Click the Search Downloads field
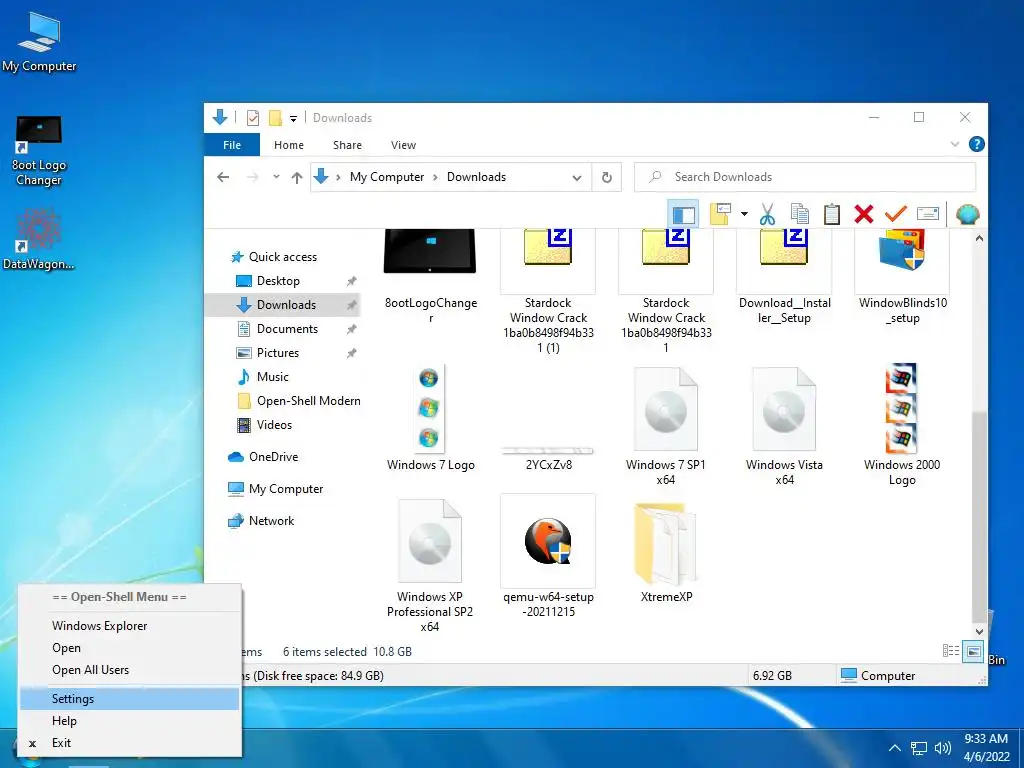1024x768 pixels. [805, 177]
